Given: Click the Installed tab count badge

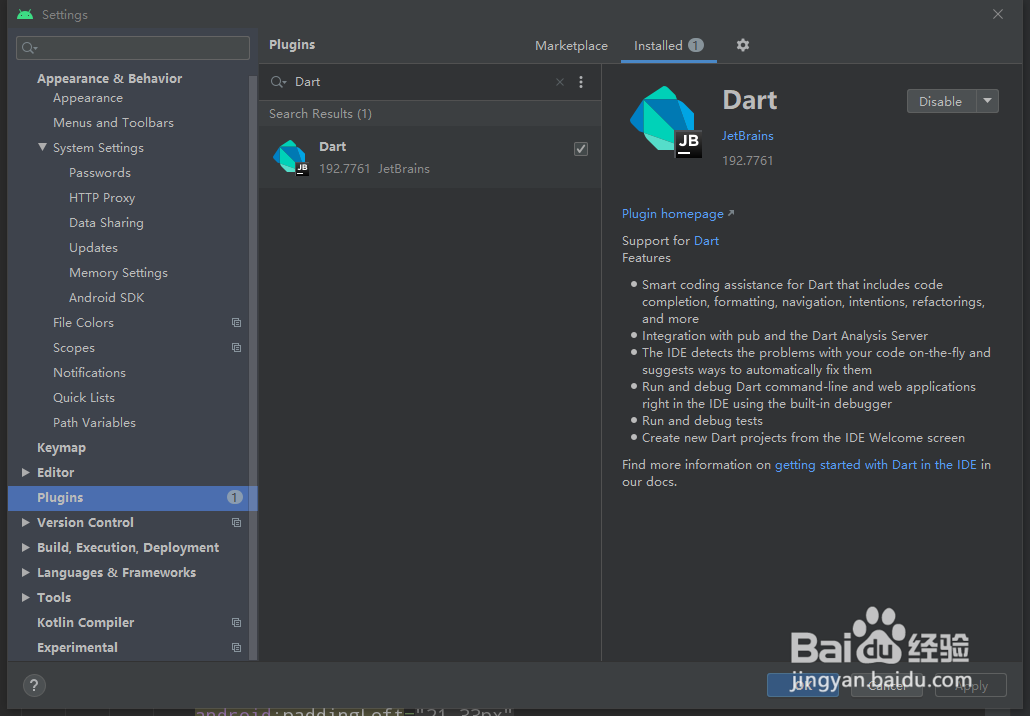Looking at the screenshot, I should click(696, 45).
